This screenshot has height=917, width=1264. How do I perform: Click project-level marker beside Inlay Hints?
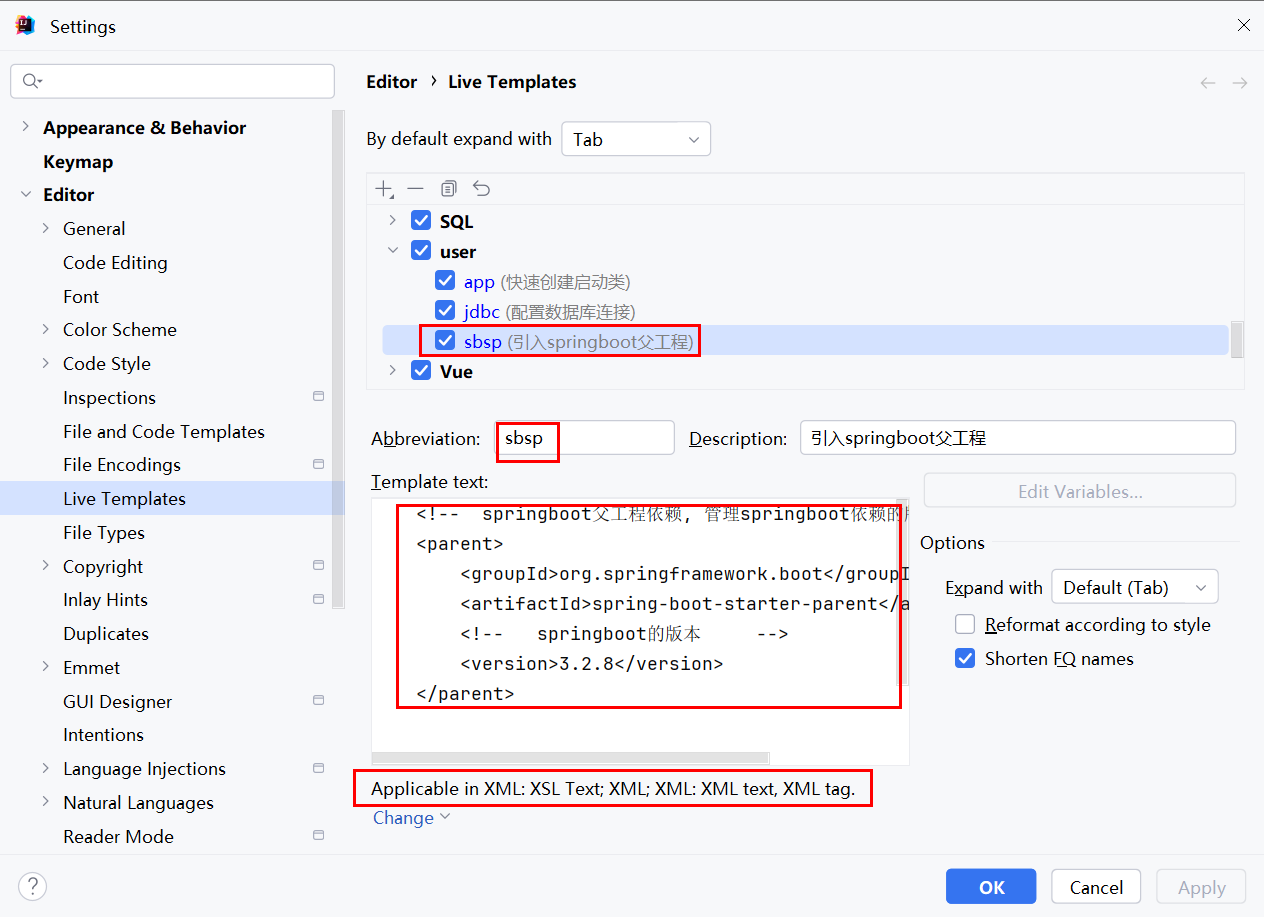[x=318, y=599]
